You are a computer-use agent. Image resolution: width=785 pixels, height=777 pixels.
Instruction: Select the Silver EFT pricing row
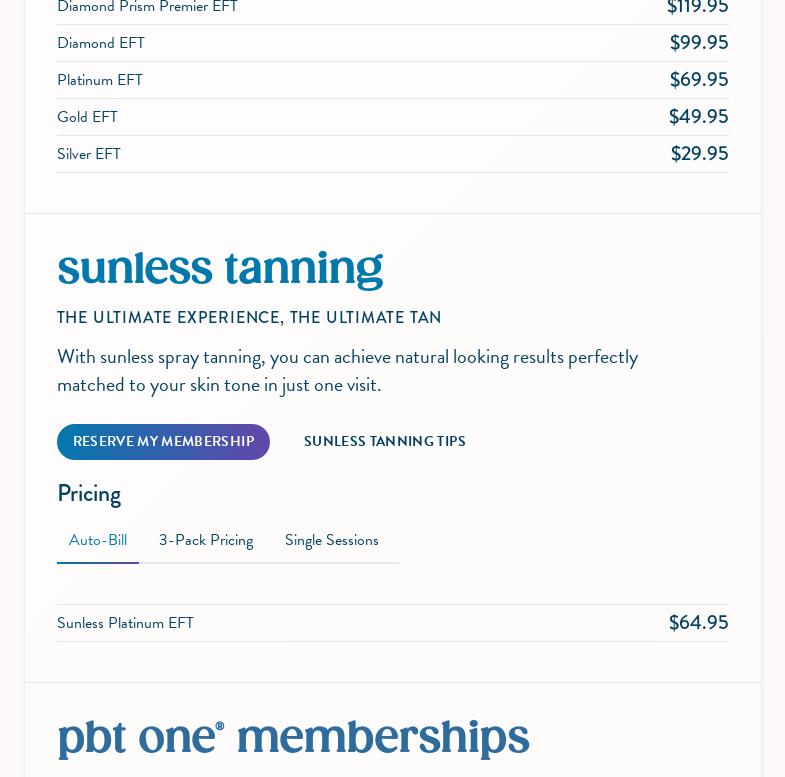pos(392,154)
